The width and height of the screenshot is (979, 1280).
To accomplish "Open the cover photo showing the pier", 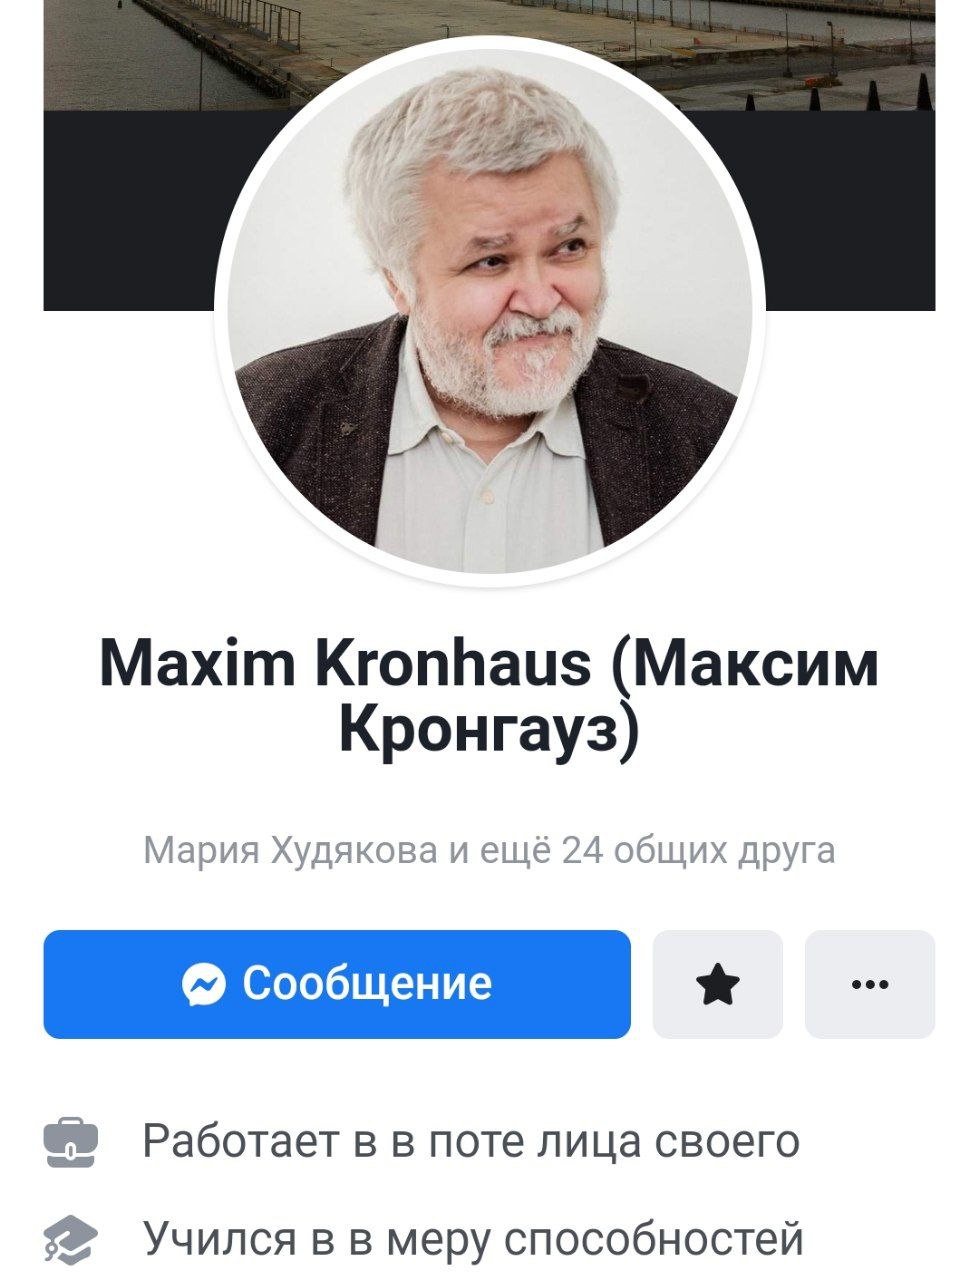I will pos(489,55).
